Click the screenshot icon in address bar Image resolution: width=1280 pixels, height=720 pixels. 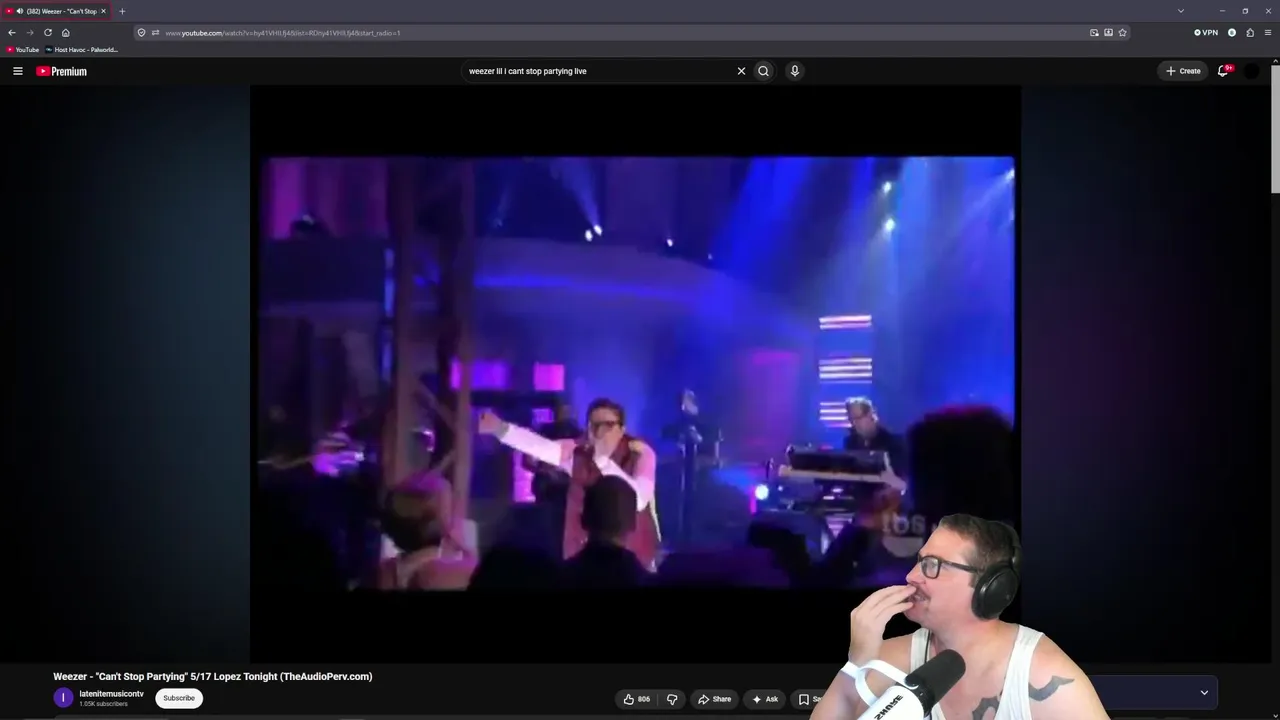click(1108, 33)
